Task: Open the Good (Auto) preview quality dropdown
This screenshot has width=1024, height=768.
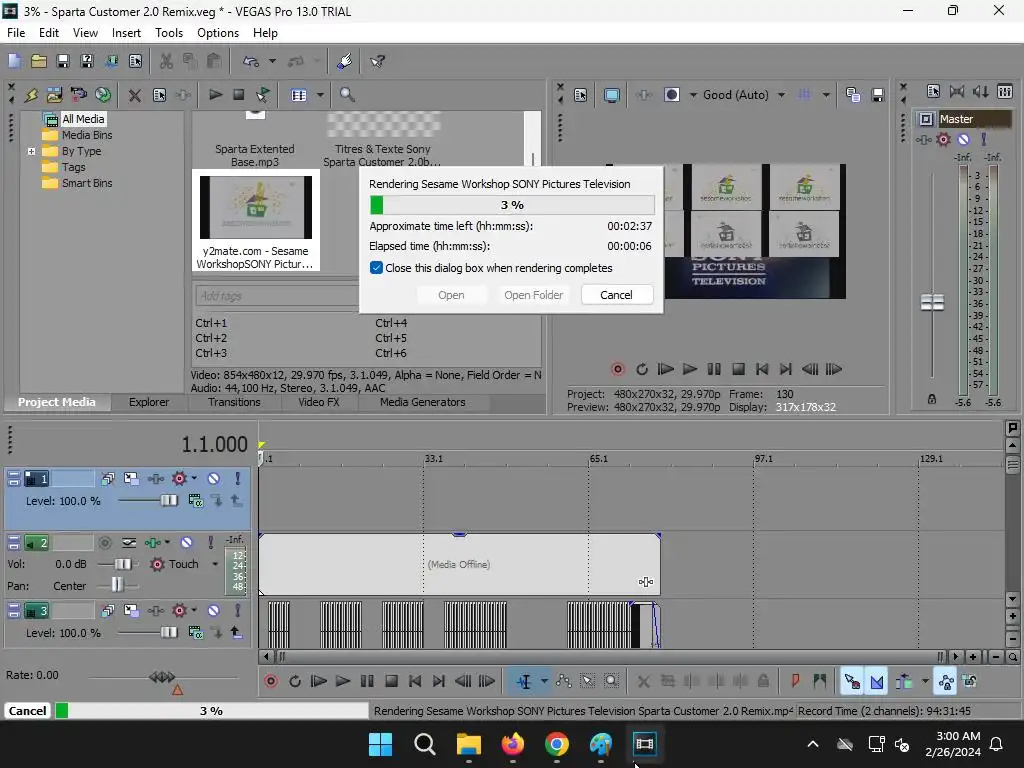Action: (782, 95)
